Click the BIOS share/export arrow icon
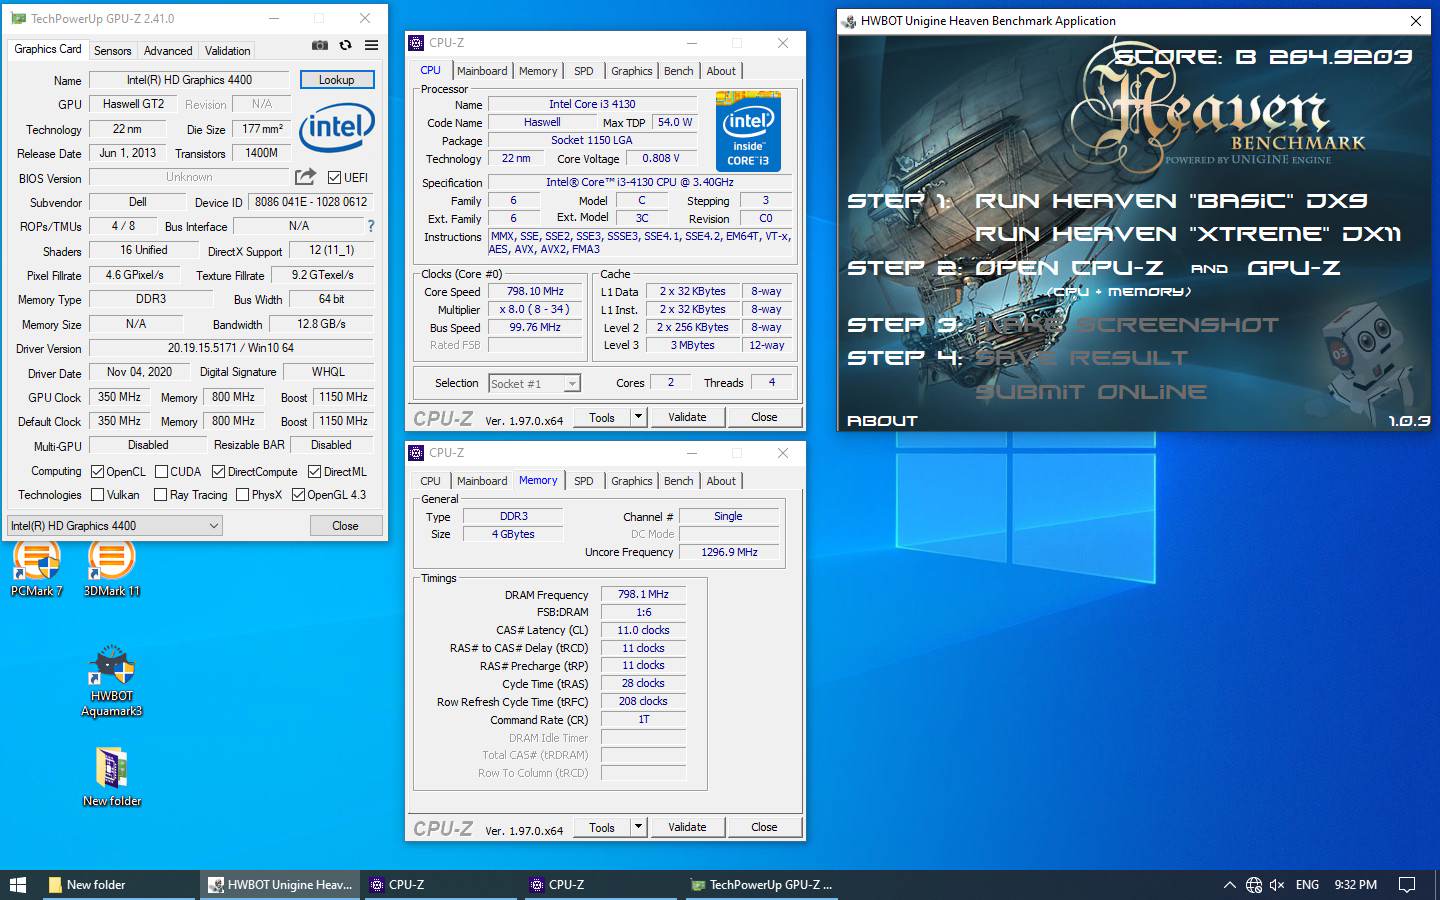 (x=305, y=177)
